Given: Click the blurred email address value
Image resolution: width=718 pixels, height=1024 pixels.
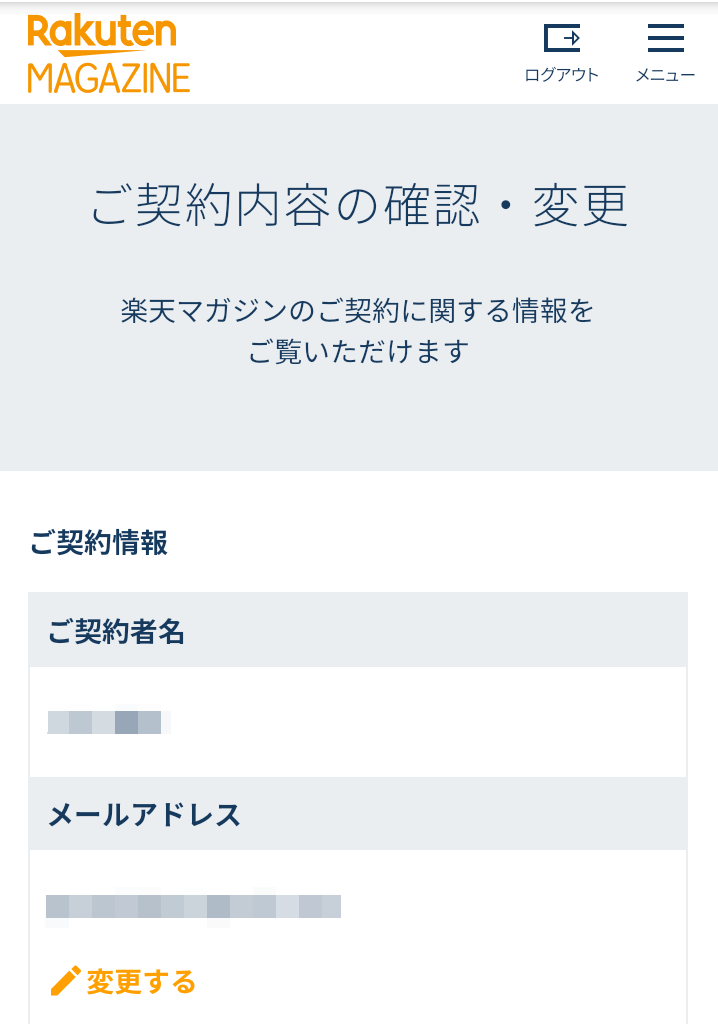Looking at the screenshot, I should (193, 906).
